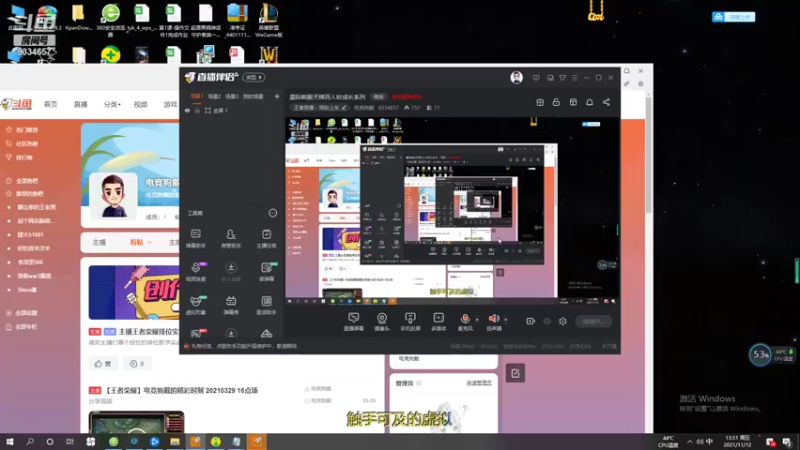This screenshot has width=800, height=450.
Task: Open File Explorer from taskbar
Action: coord(175,441)
